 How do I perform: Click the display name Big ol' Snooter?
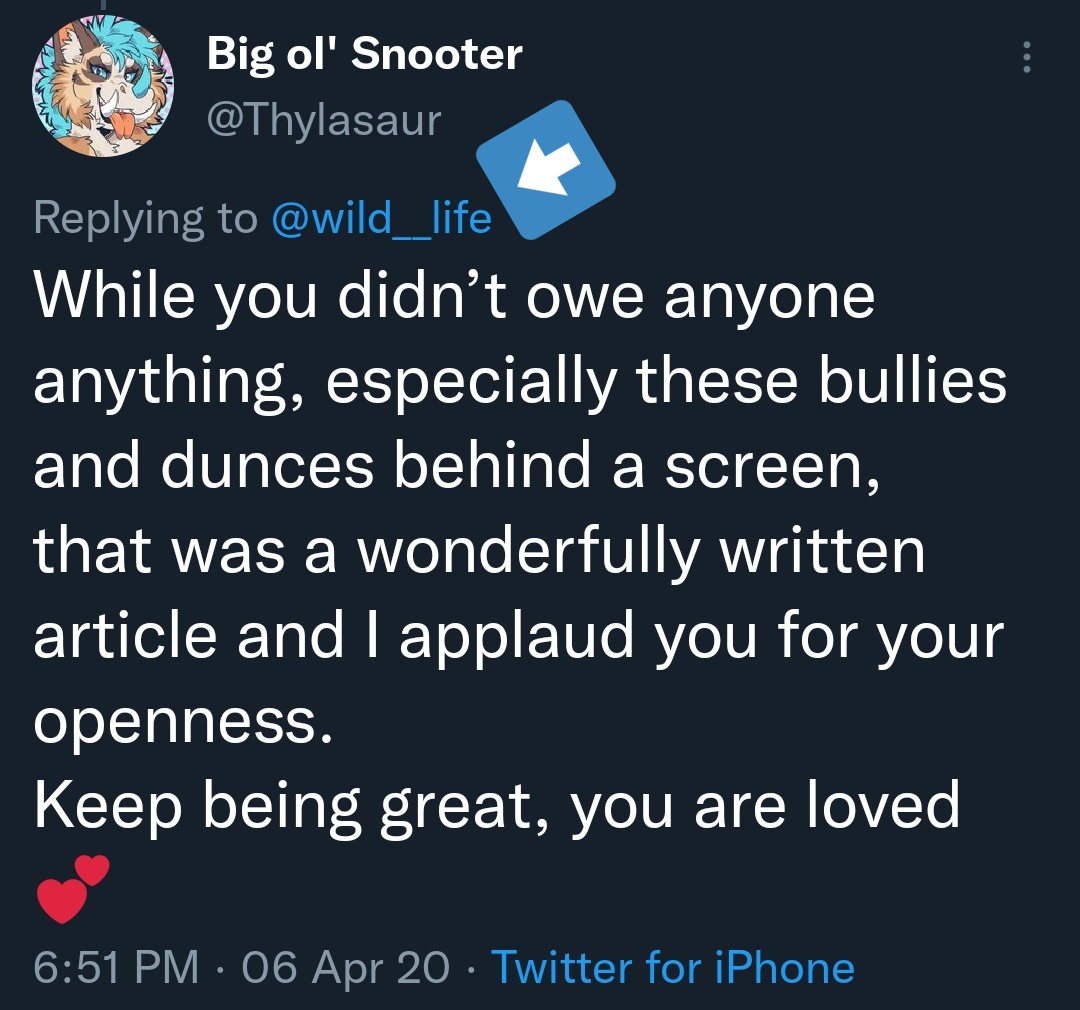click(x=364, y=54)
